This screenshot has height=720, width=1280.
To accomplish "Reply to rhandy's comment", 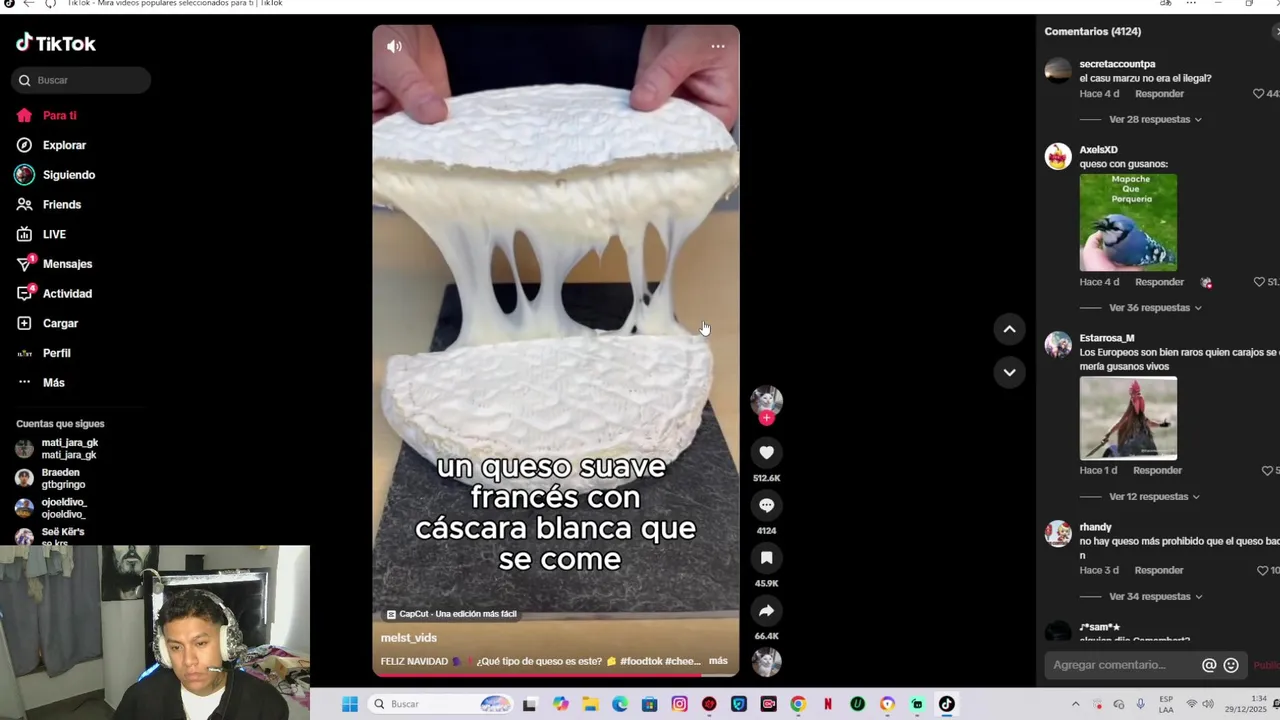I will coord(1159,570).
